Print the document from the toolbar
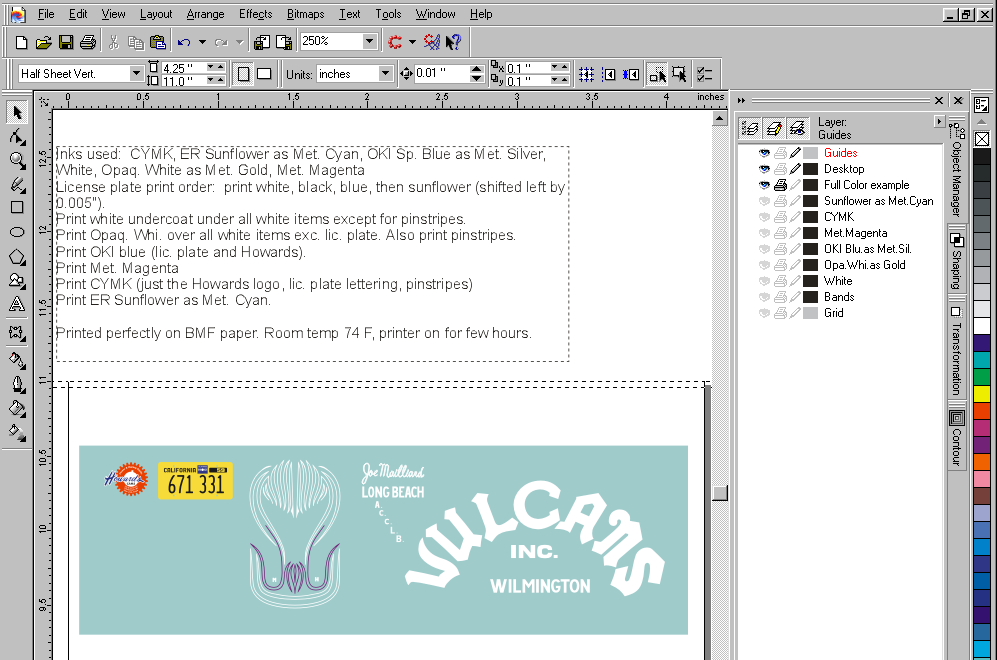 (88, 43)
